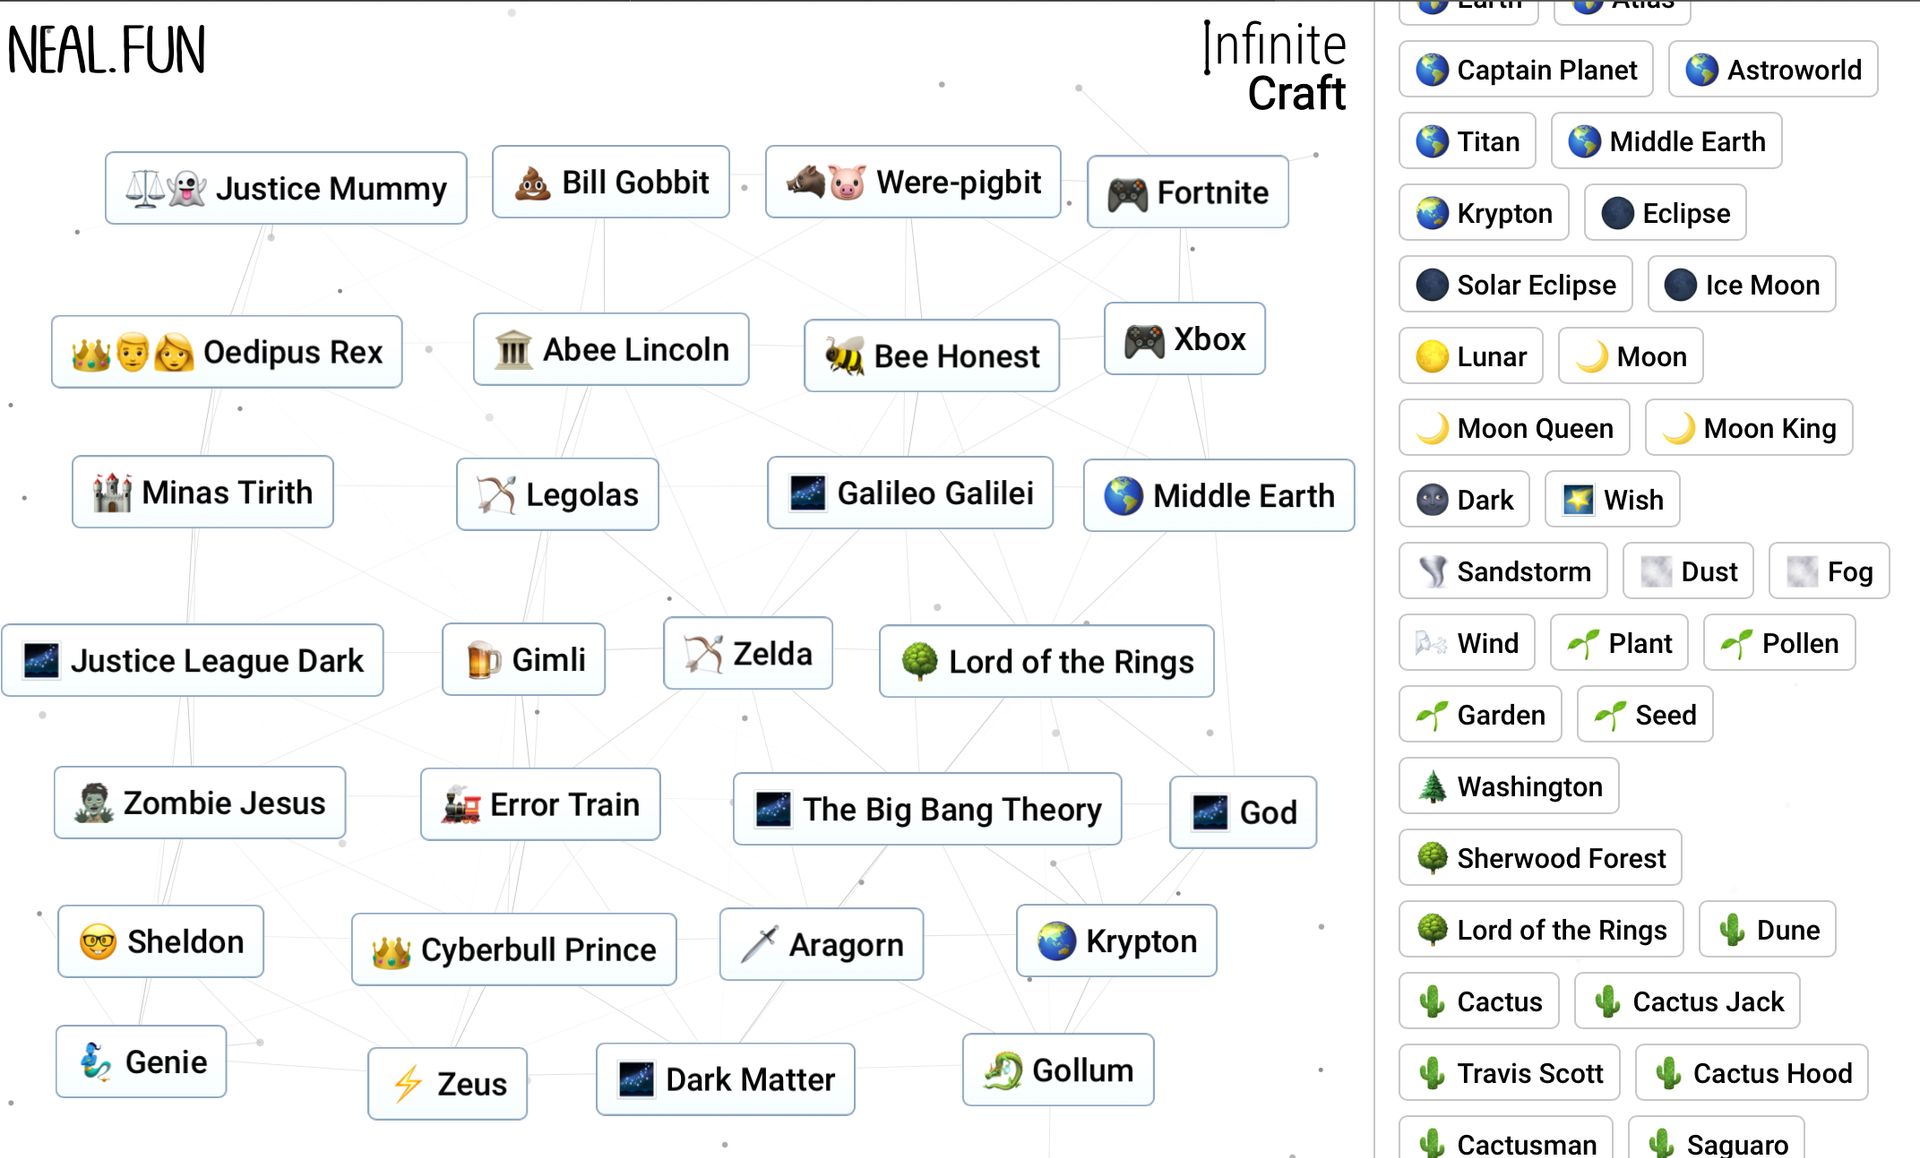This screenshot has height=1158, width=1920.
Task: Select Sandstorm from the sidebar
Action: coord(1502,572)
